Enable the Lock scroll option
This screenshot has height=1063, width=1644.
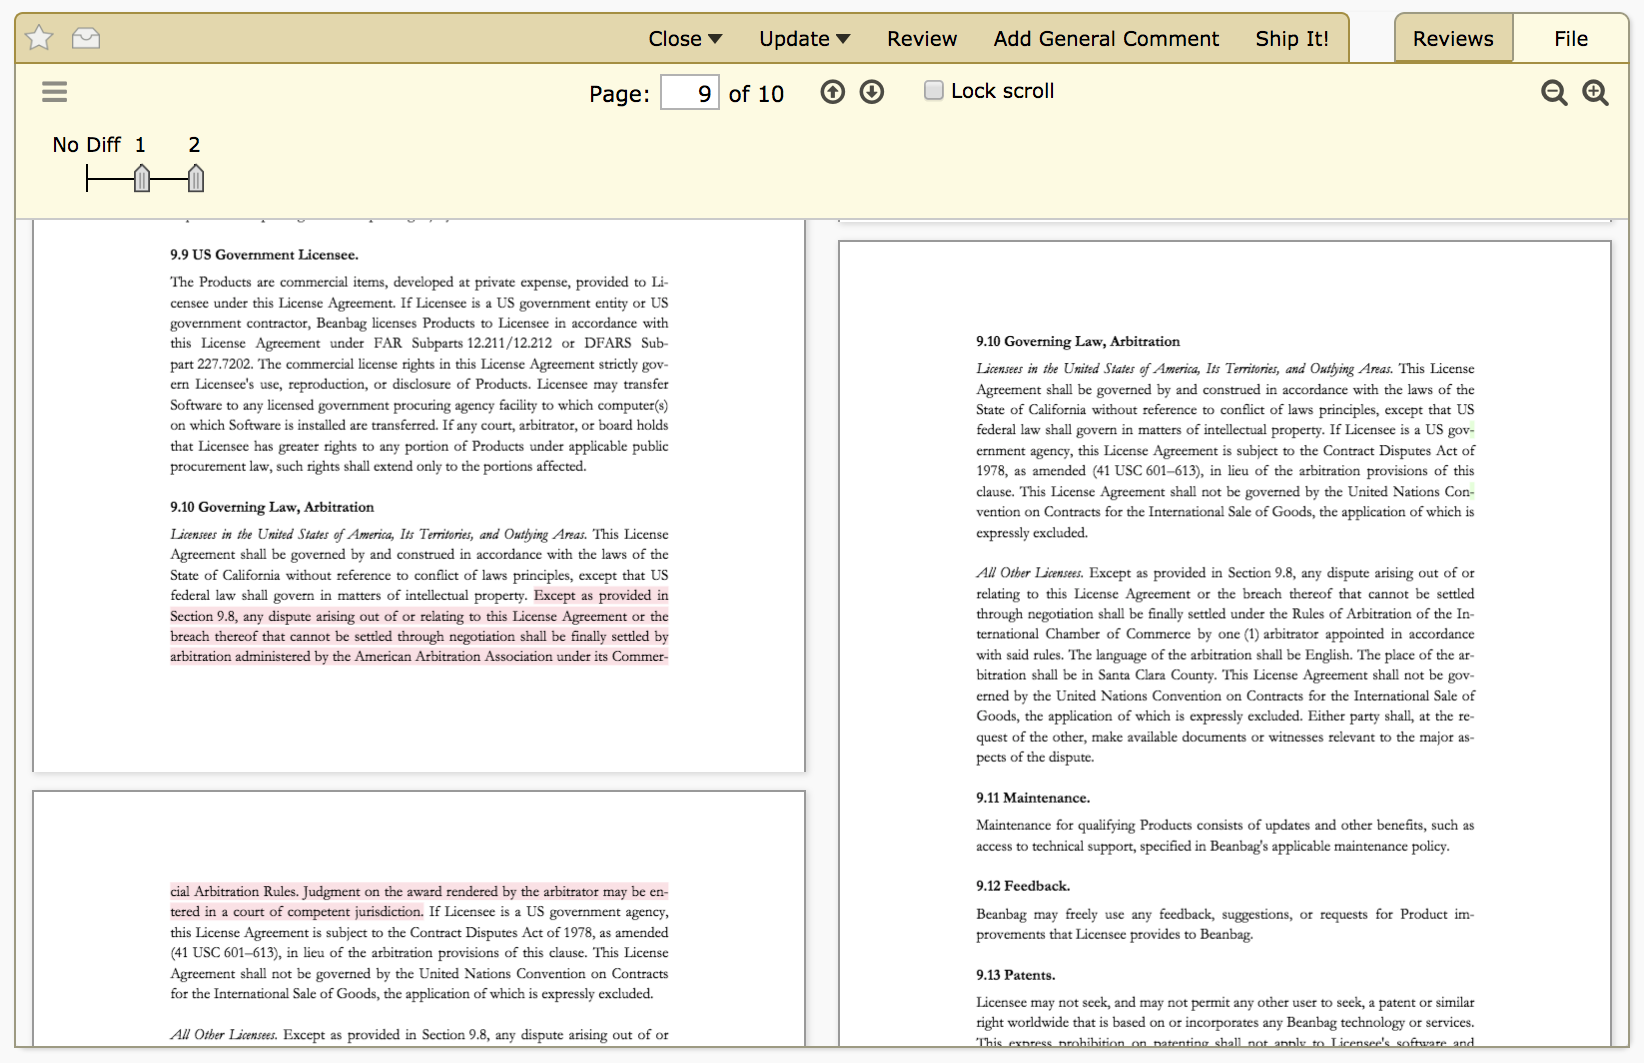(x=933, y=89)
